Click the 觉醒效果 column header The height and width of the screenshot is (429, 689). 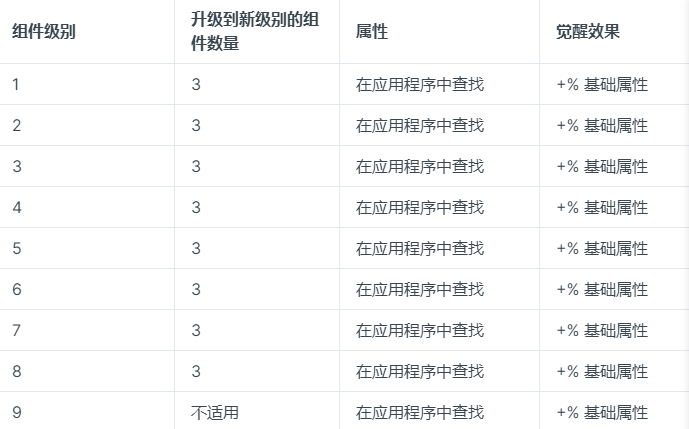(x=588, y=32)
